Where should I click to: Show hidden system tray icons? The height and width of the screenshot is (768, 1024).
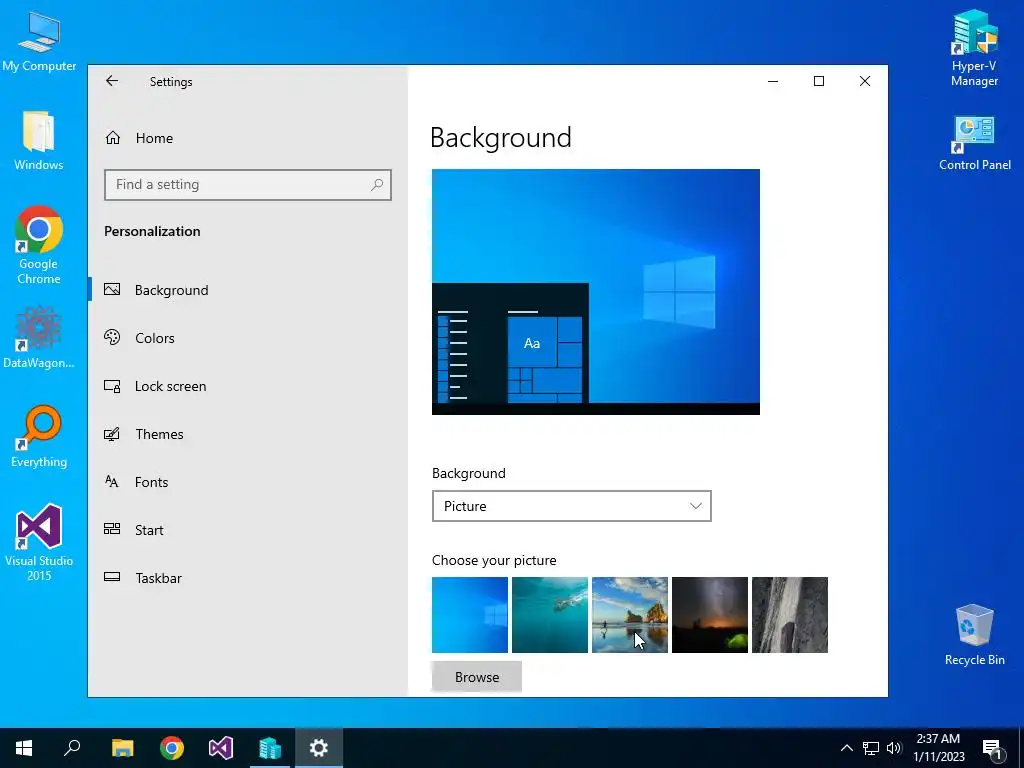846,748
